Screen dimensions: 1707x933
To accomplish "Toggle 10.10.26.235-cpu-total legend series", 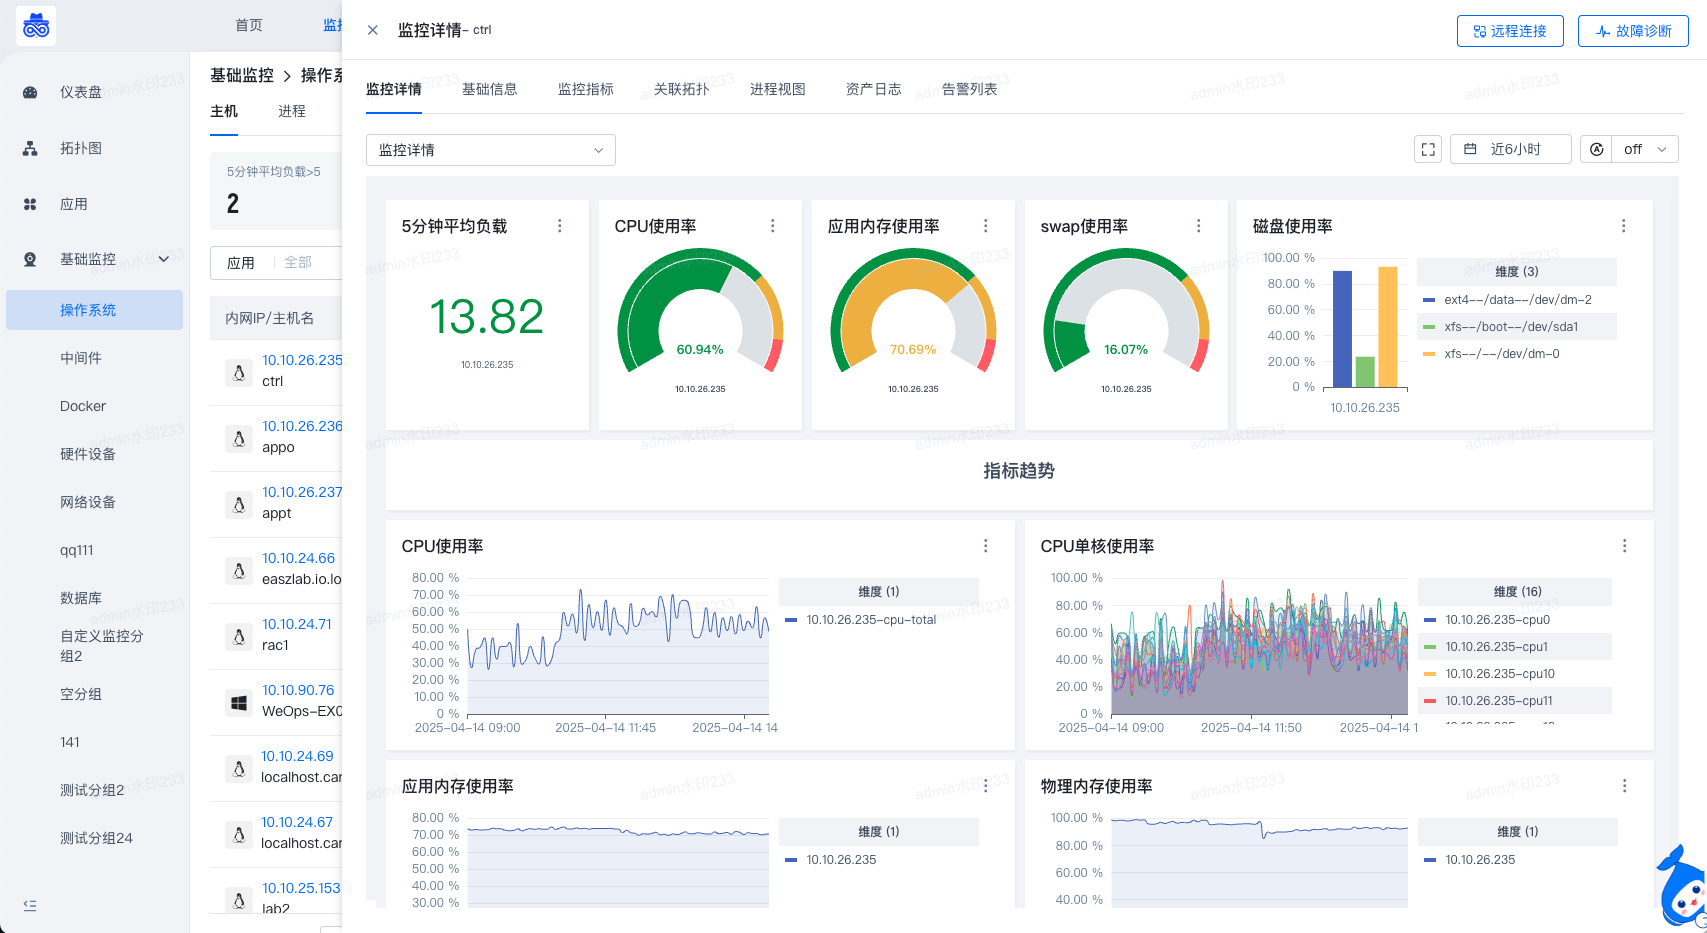I will 870,620.
